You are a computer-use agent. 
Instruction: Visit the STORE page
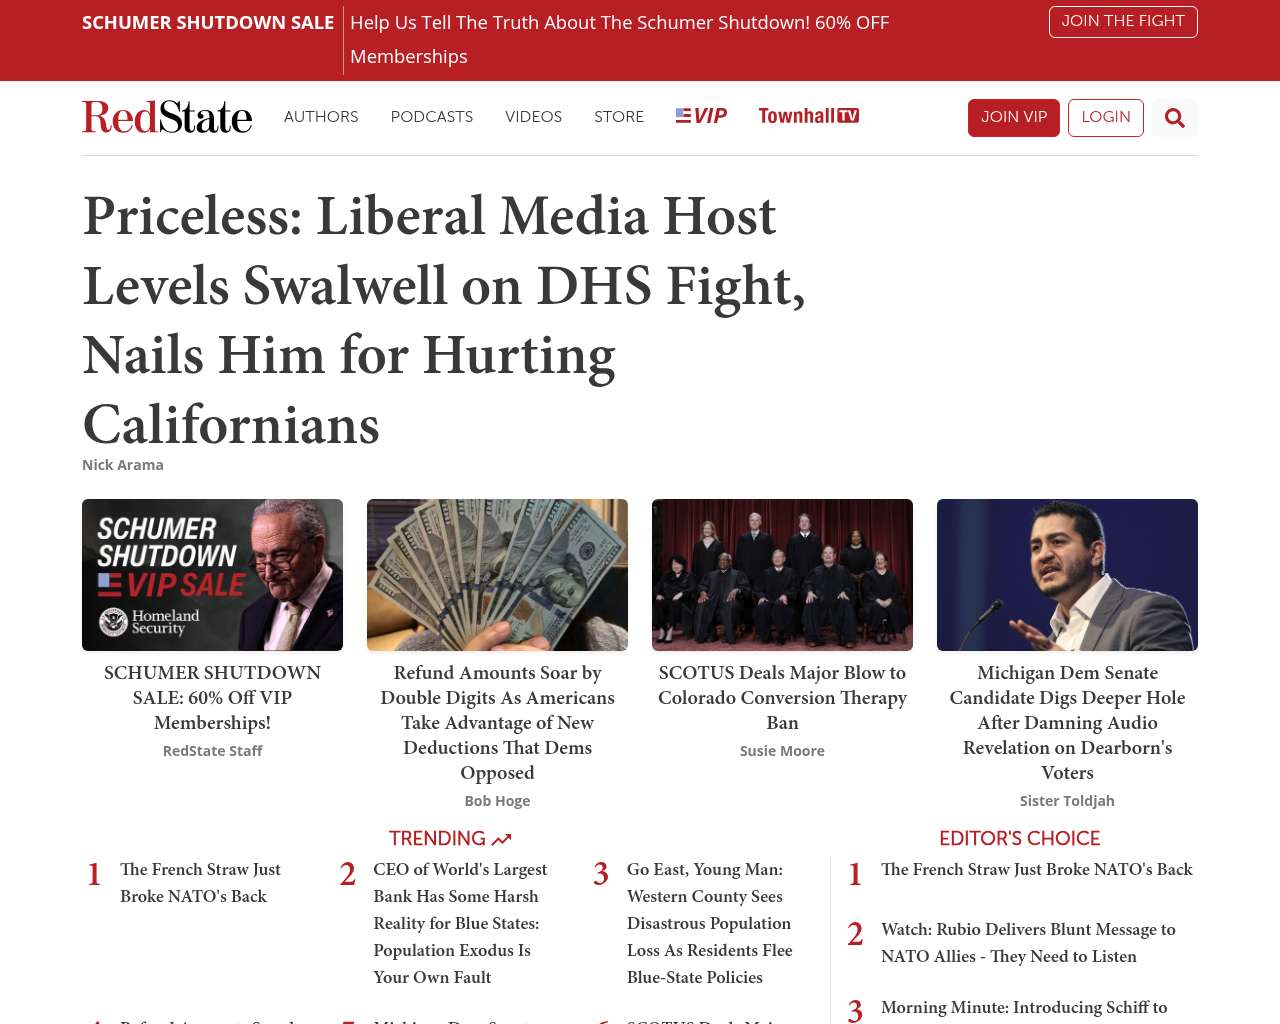[x=619, y=117]
